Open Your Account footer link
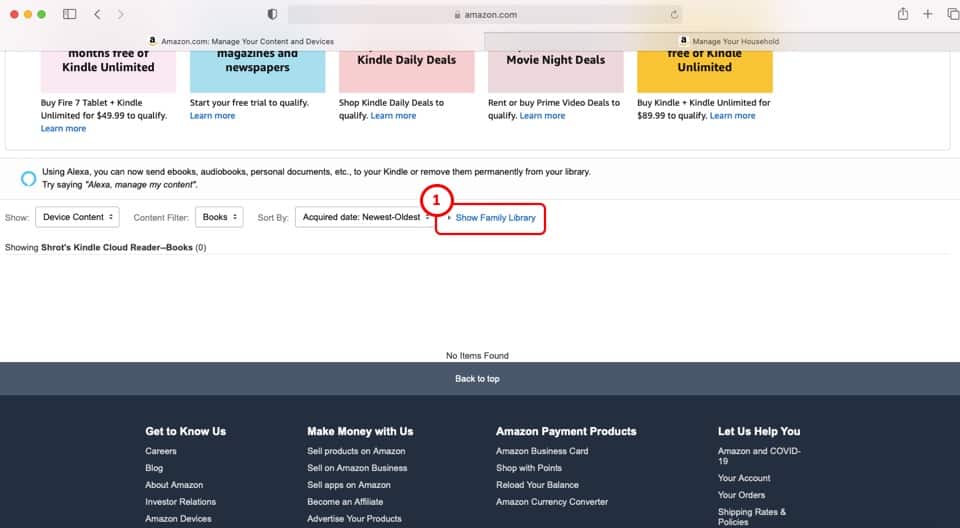 tap(744, 478)
